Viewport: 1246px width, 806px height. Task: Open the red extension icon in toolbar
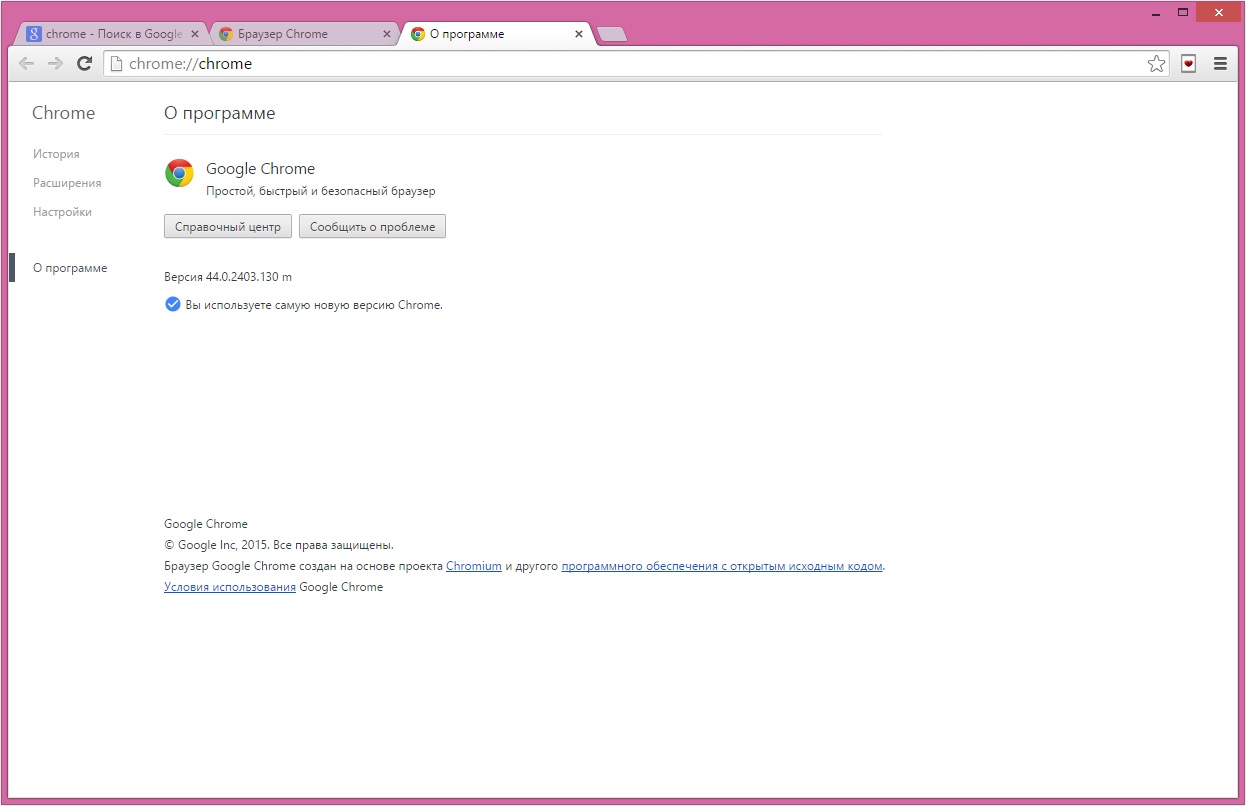(x=1188, y=64)
